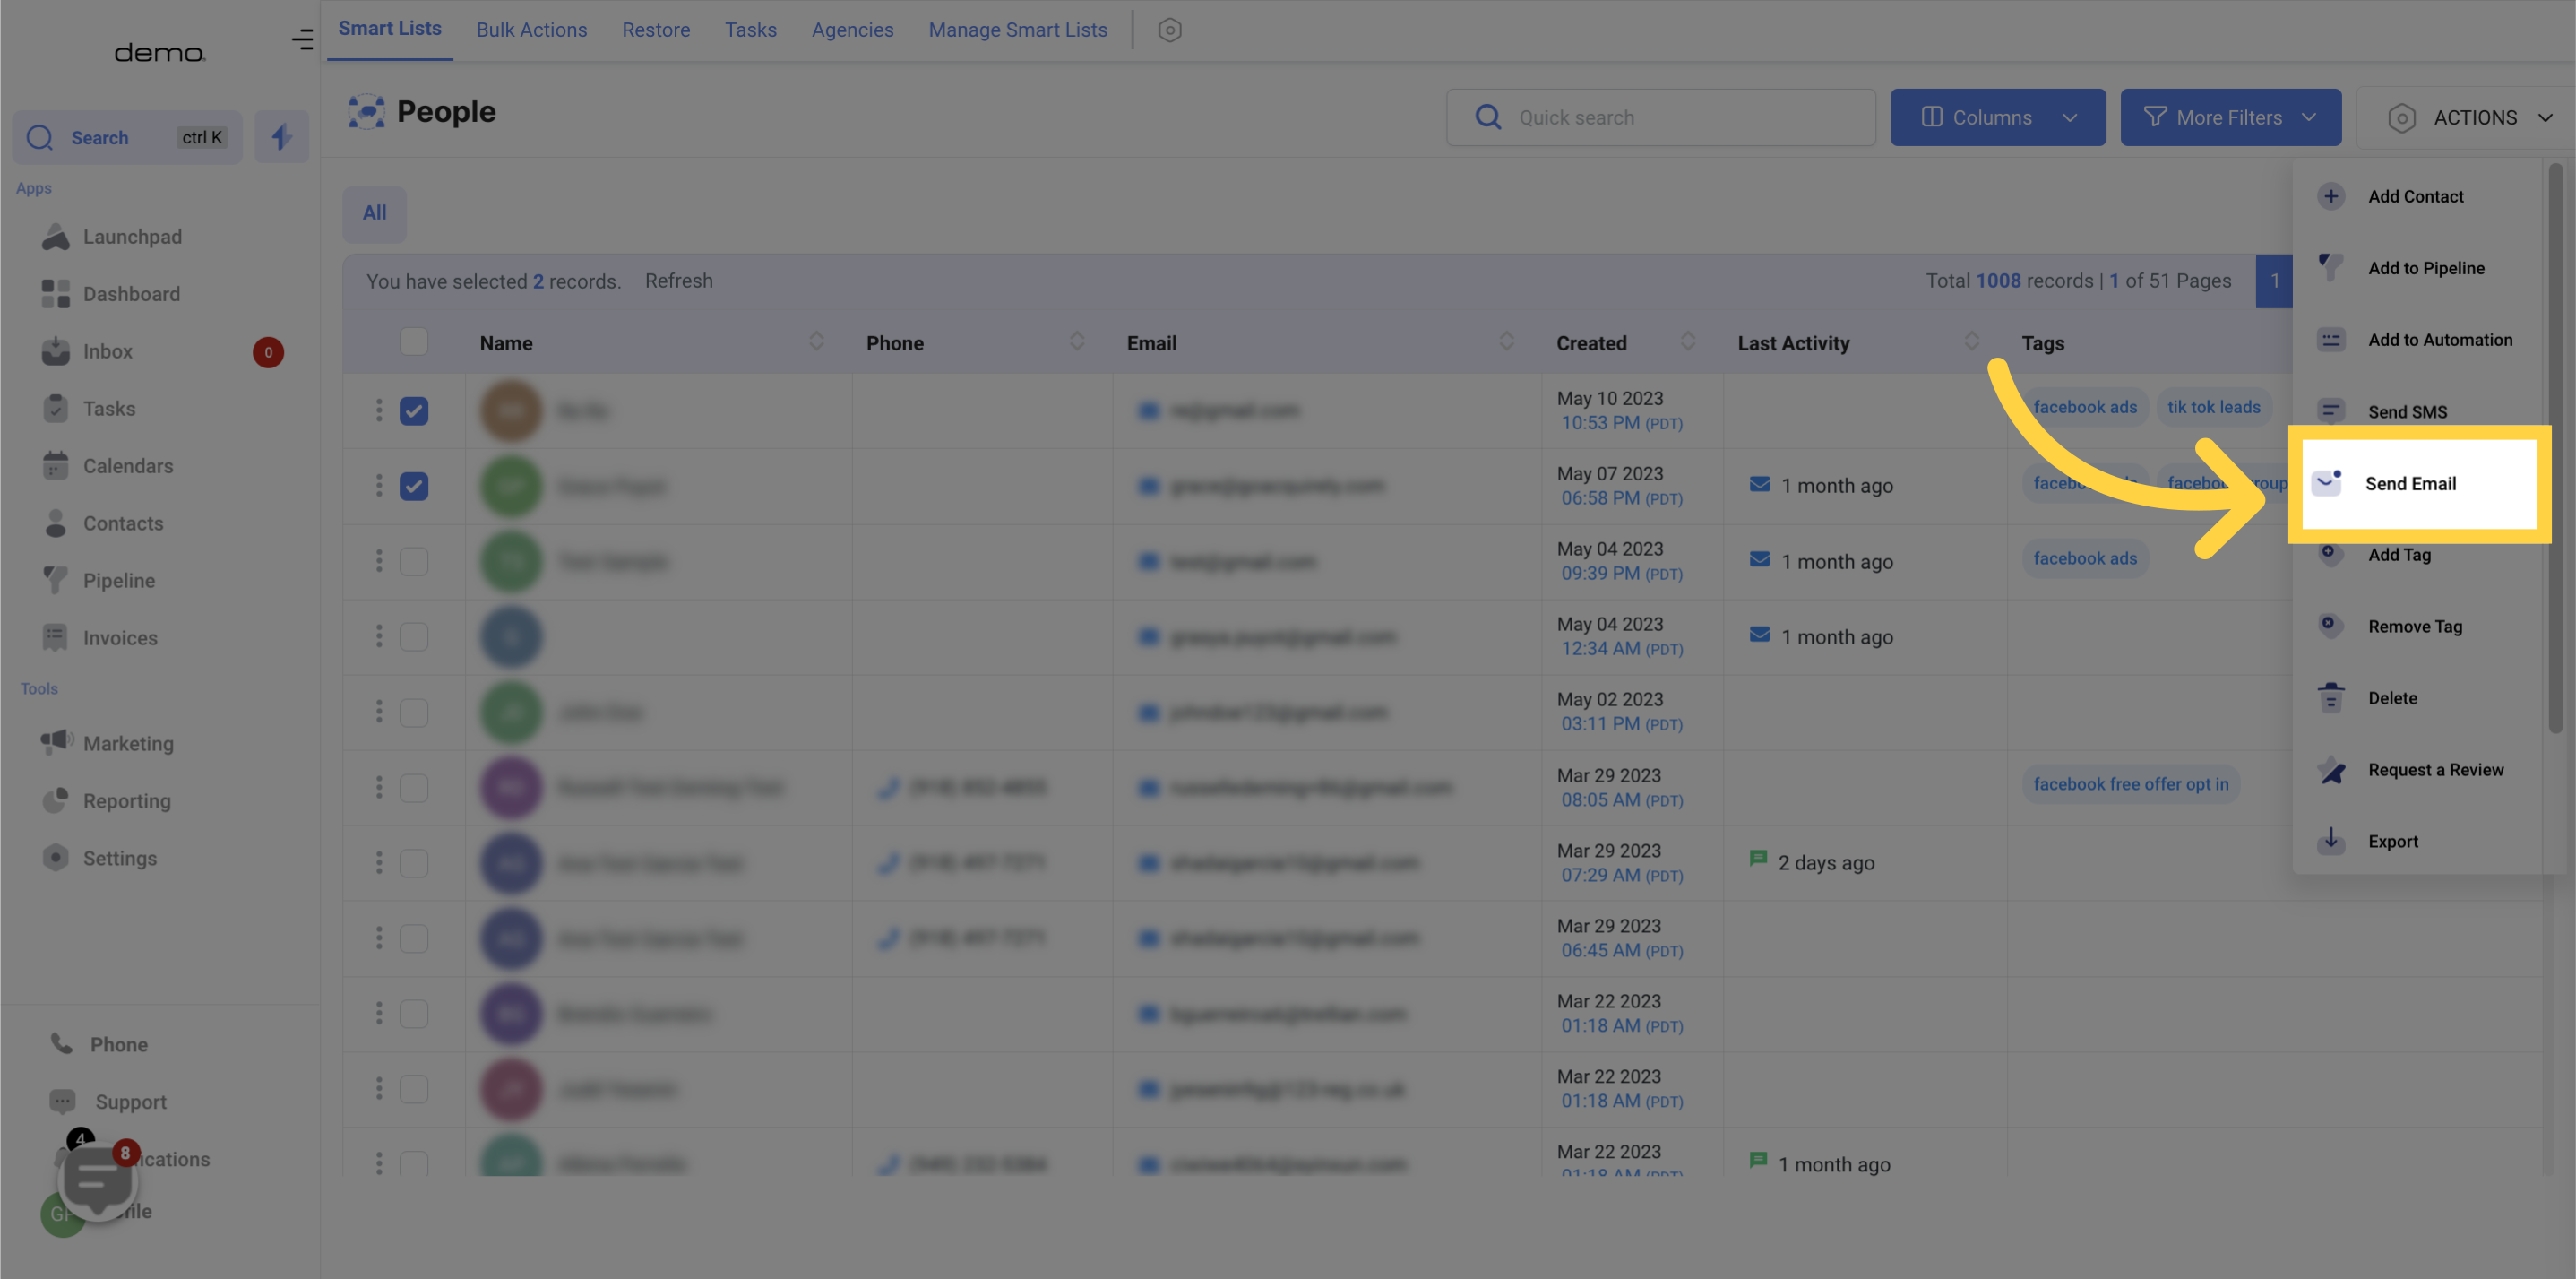Open the Agencies tab
This screenshot has width=2576, height=1279.
(852, 30)
